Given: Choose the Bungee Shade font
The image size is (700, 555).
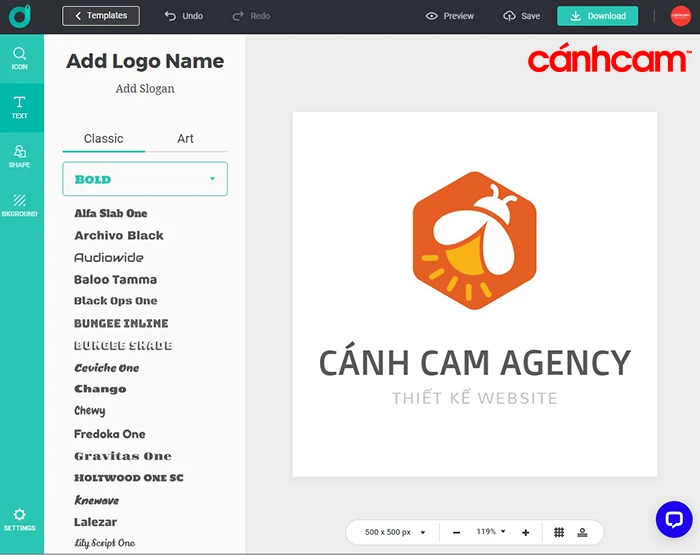Looking at the screenshot, I should pyautogui.click(x=123, y=346).
